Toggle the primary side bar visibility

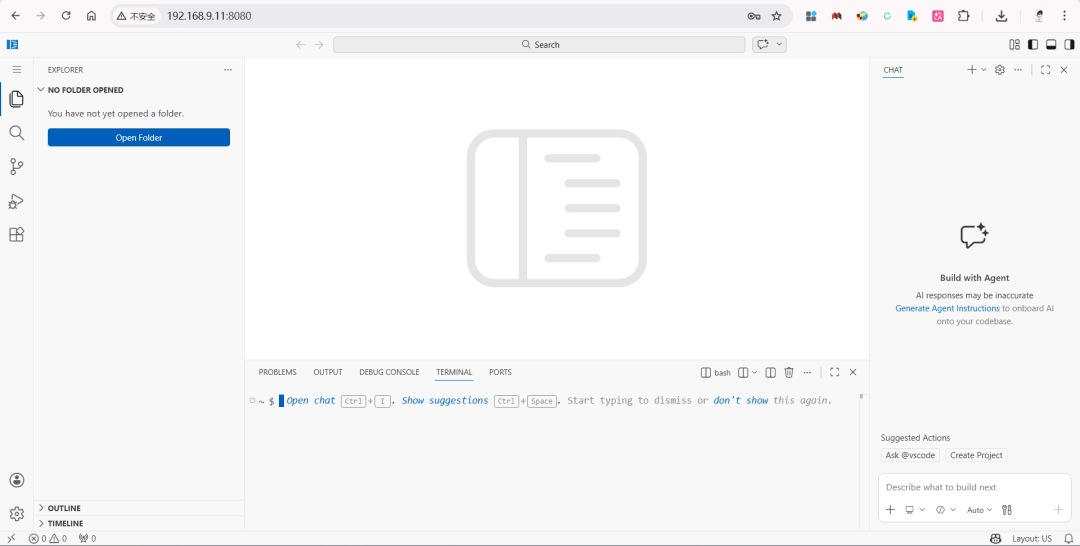pos(1032,45)
